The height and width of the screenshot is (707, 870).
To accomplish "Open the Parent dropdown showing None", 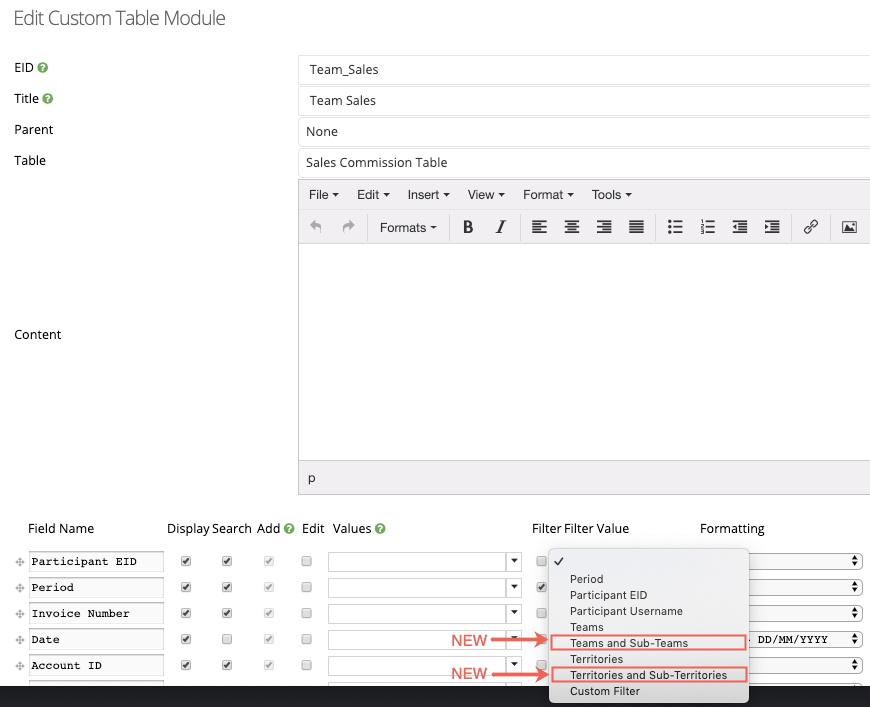I will click(584, 132).
